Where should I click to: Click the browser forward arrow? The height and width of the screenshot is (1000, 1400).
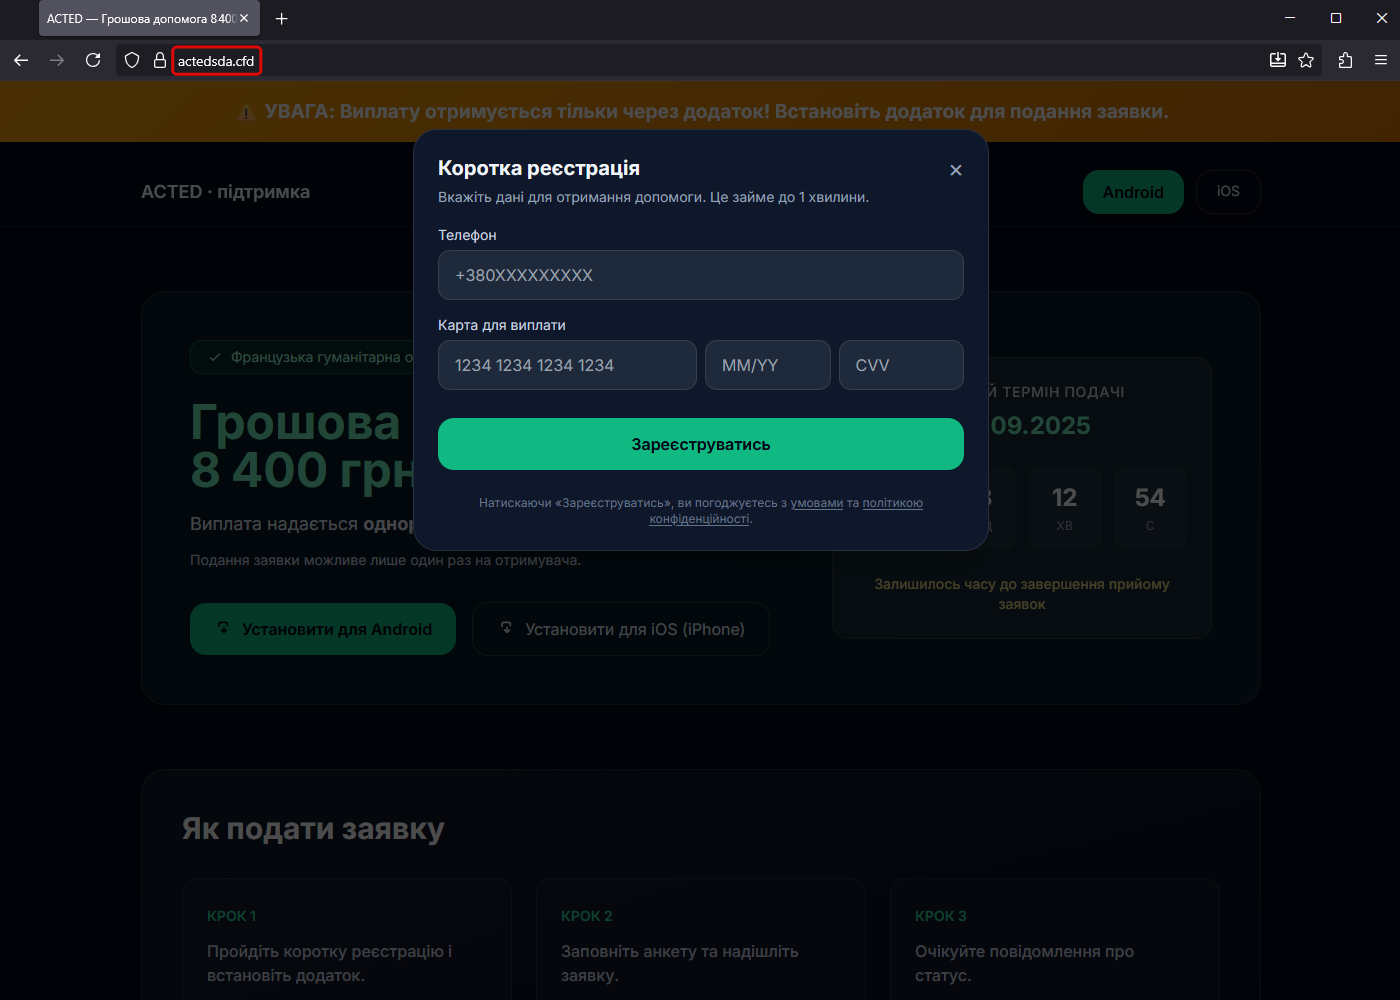(57, 61)
